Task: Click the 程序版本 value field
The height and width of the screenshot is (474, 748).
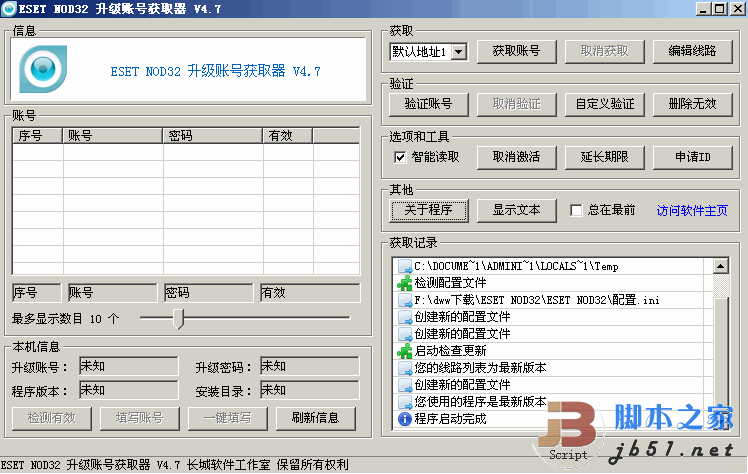Action: tap(128, 390)
